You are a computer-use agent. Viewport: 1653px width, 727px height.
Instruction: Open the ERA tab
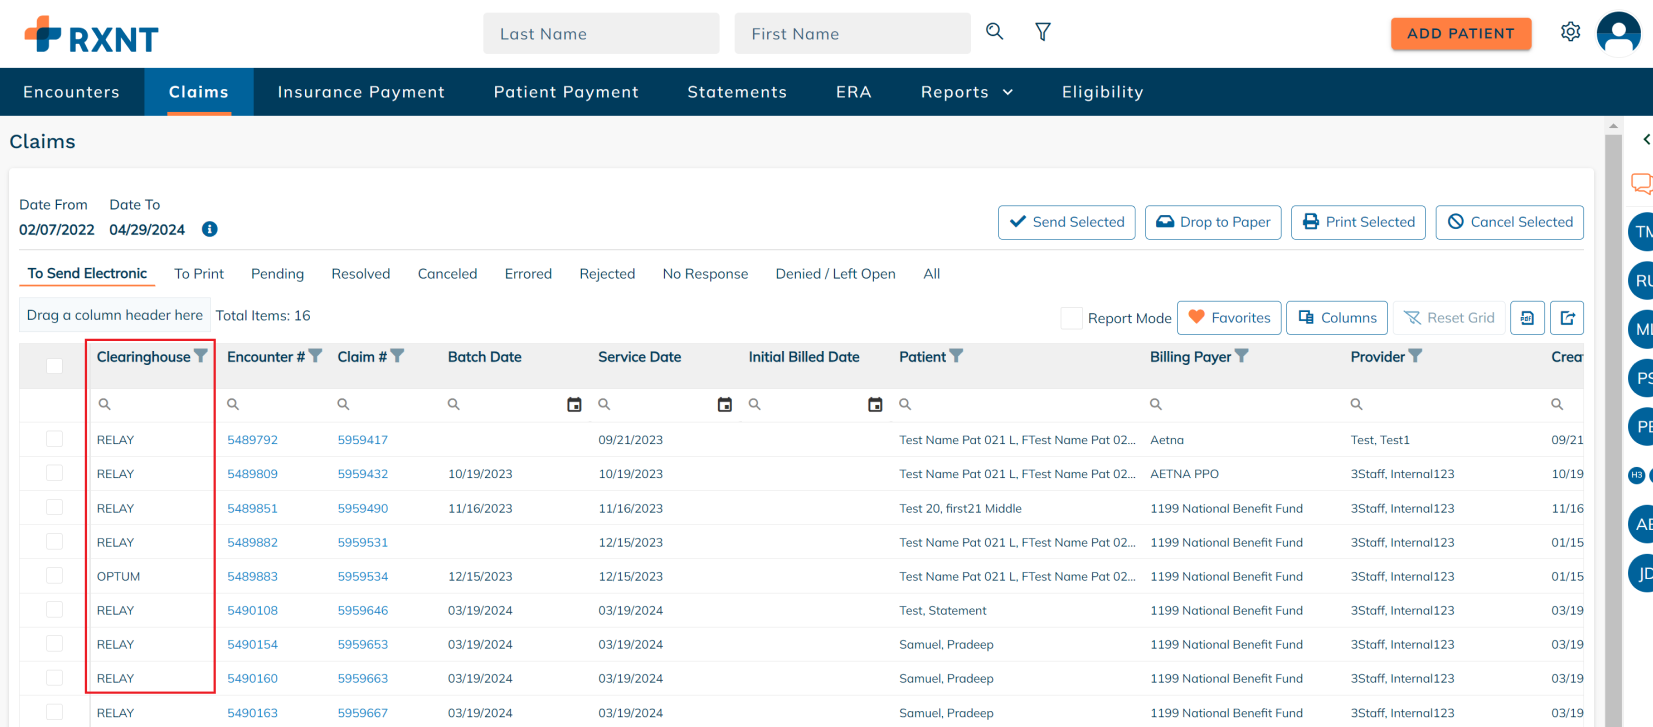coord(854,92)
